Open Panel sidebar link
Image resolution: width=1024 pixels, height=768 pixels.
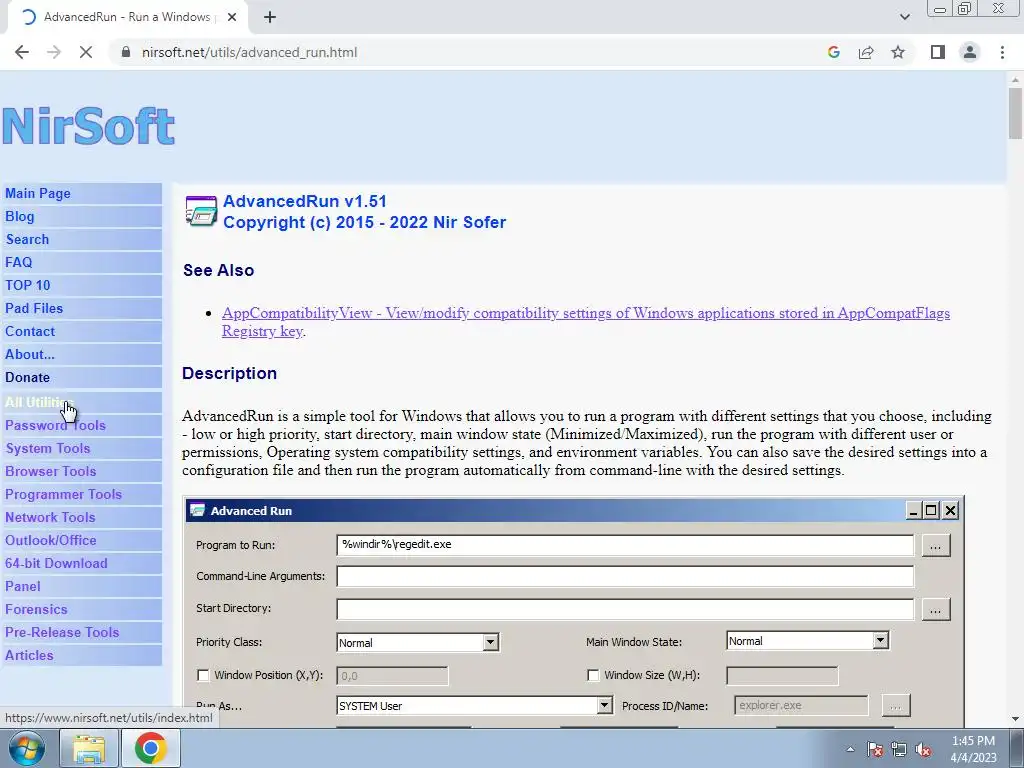pyautogui.click(x=23, y=586)
